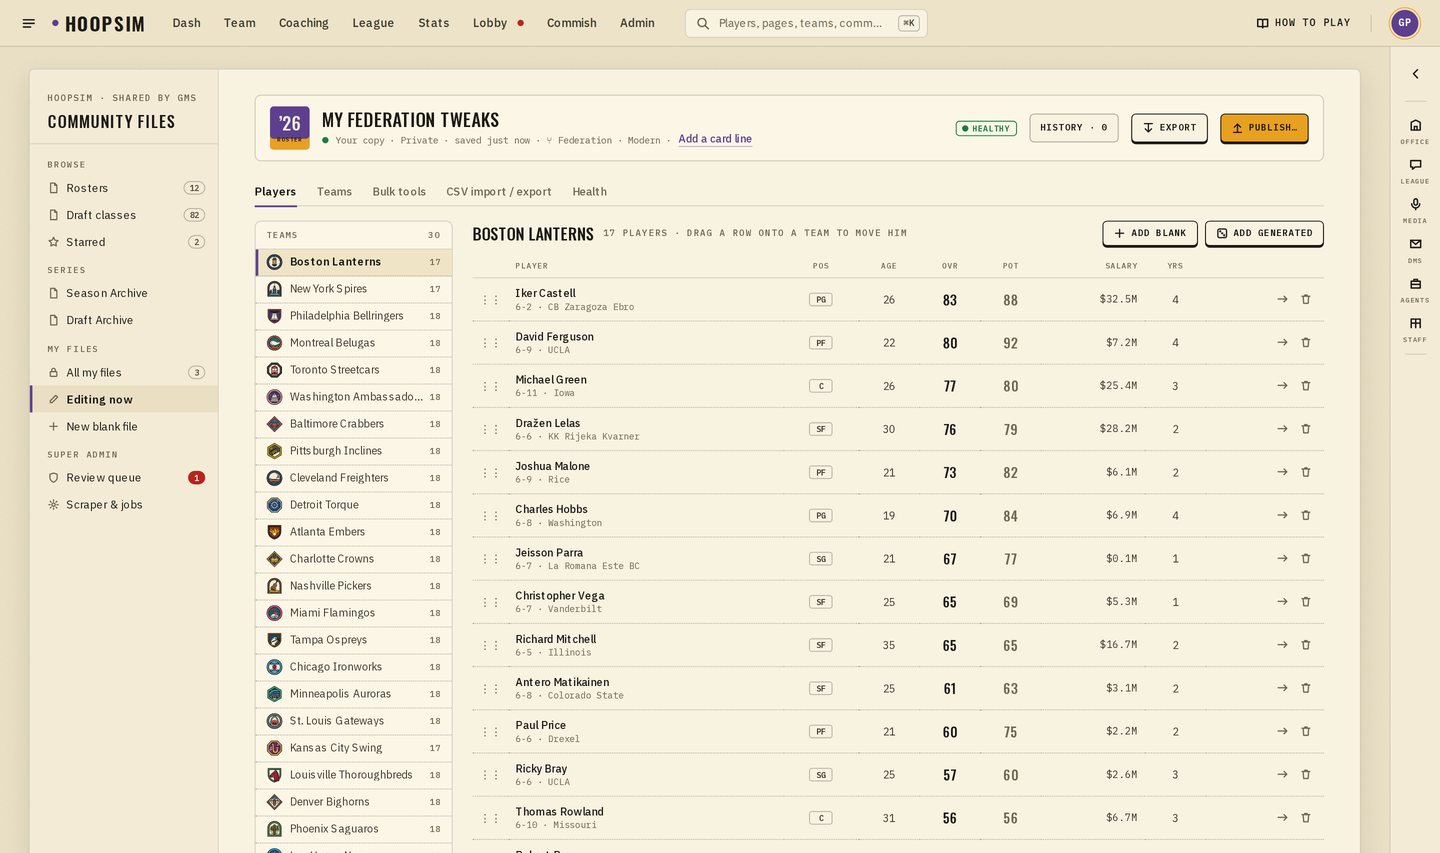Click the Add a card line link
This screenshot has height=853, width=1440.
click(x=715, y=139)
